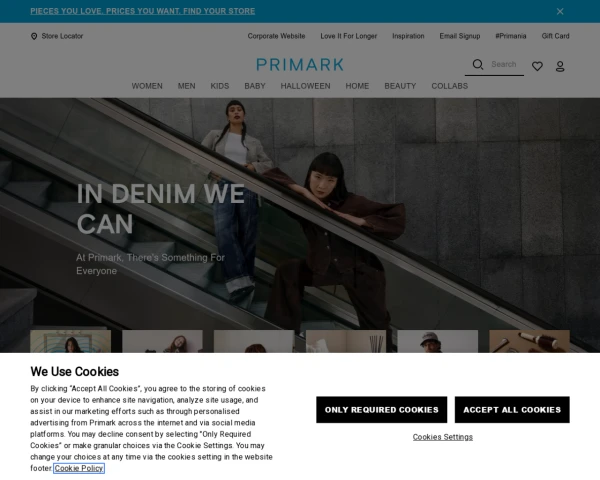Visit the Corporate Website link
600x480 pixels.
[276, 36]
